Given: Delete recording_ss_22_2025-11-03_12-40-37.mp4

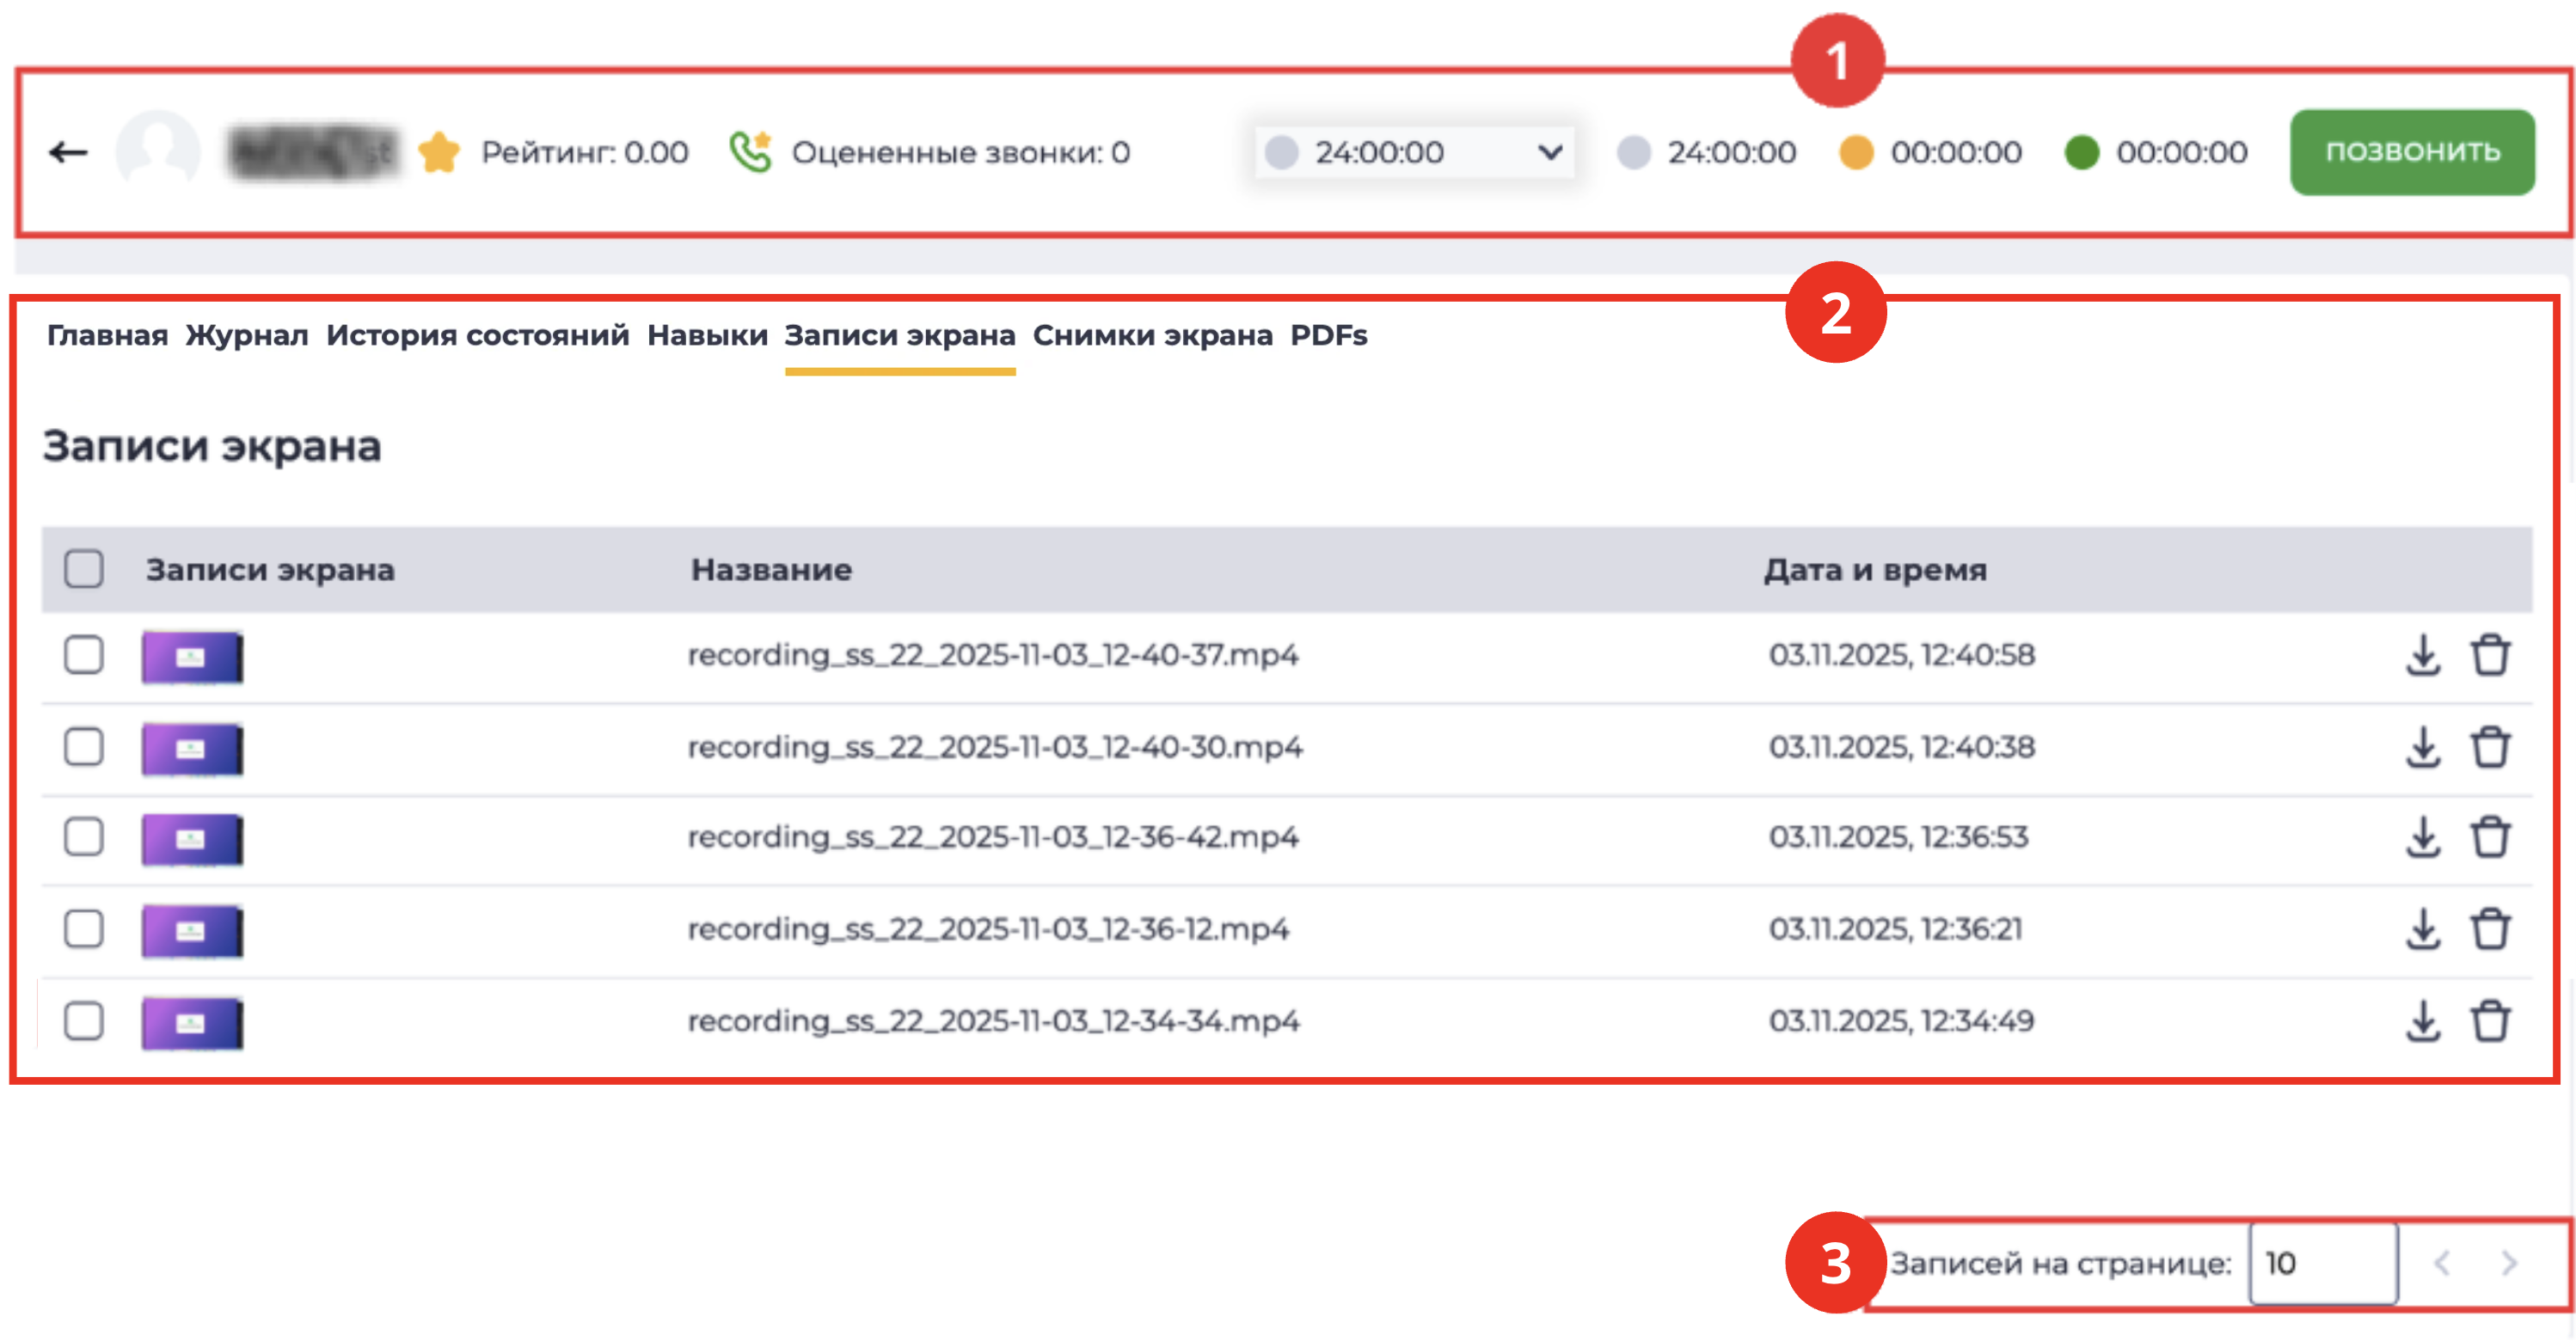Looking at the screenshot, I should pos(2490,656).
